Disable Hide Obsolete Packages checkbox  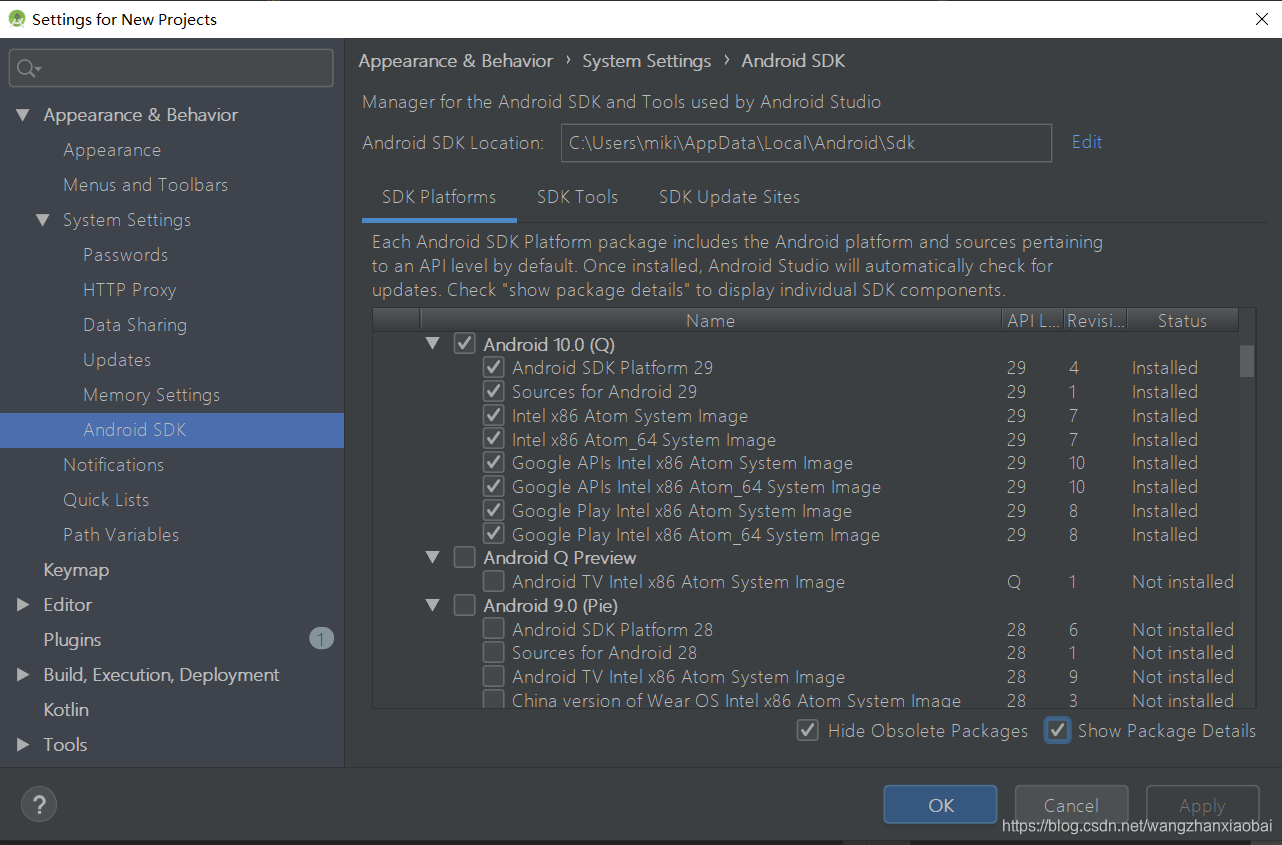807,731
